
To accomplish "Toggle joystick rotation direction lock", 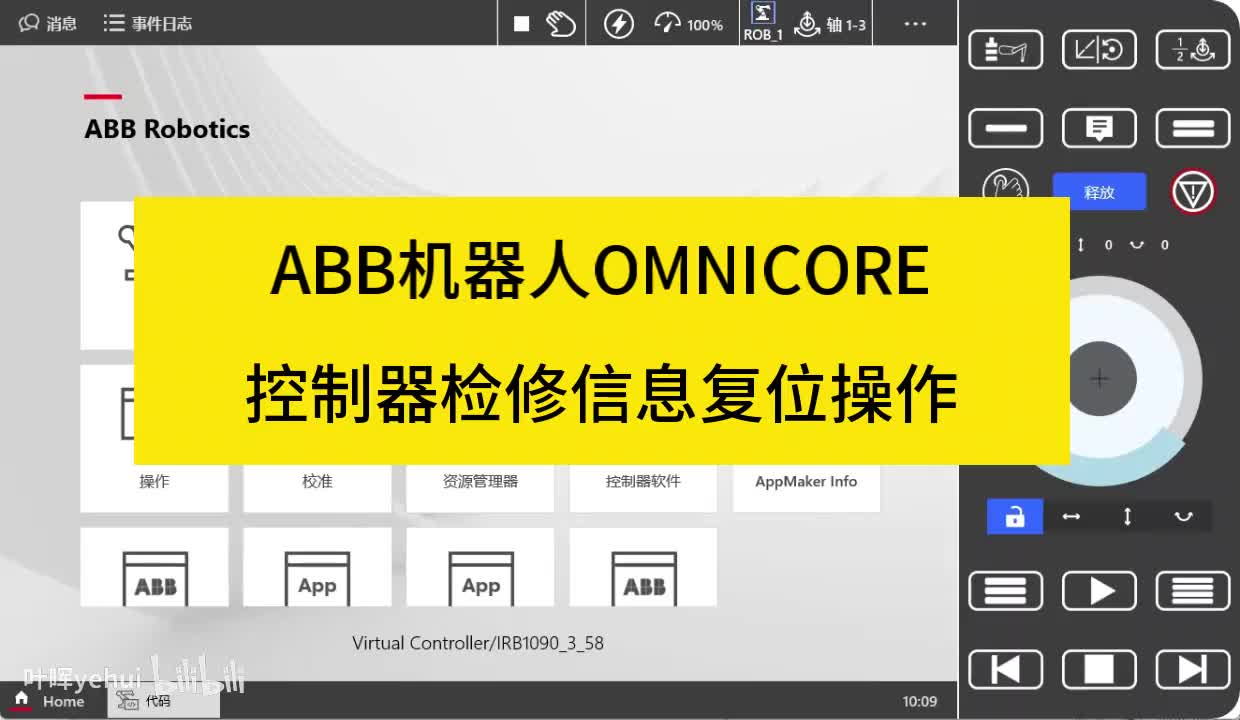I will pyautogui.click(x=1183, y=516).
